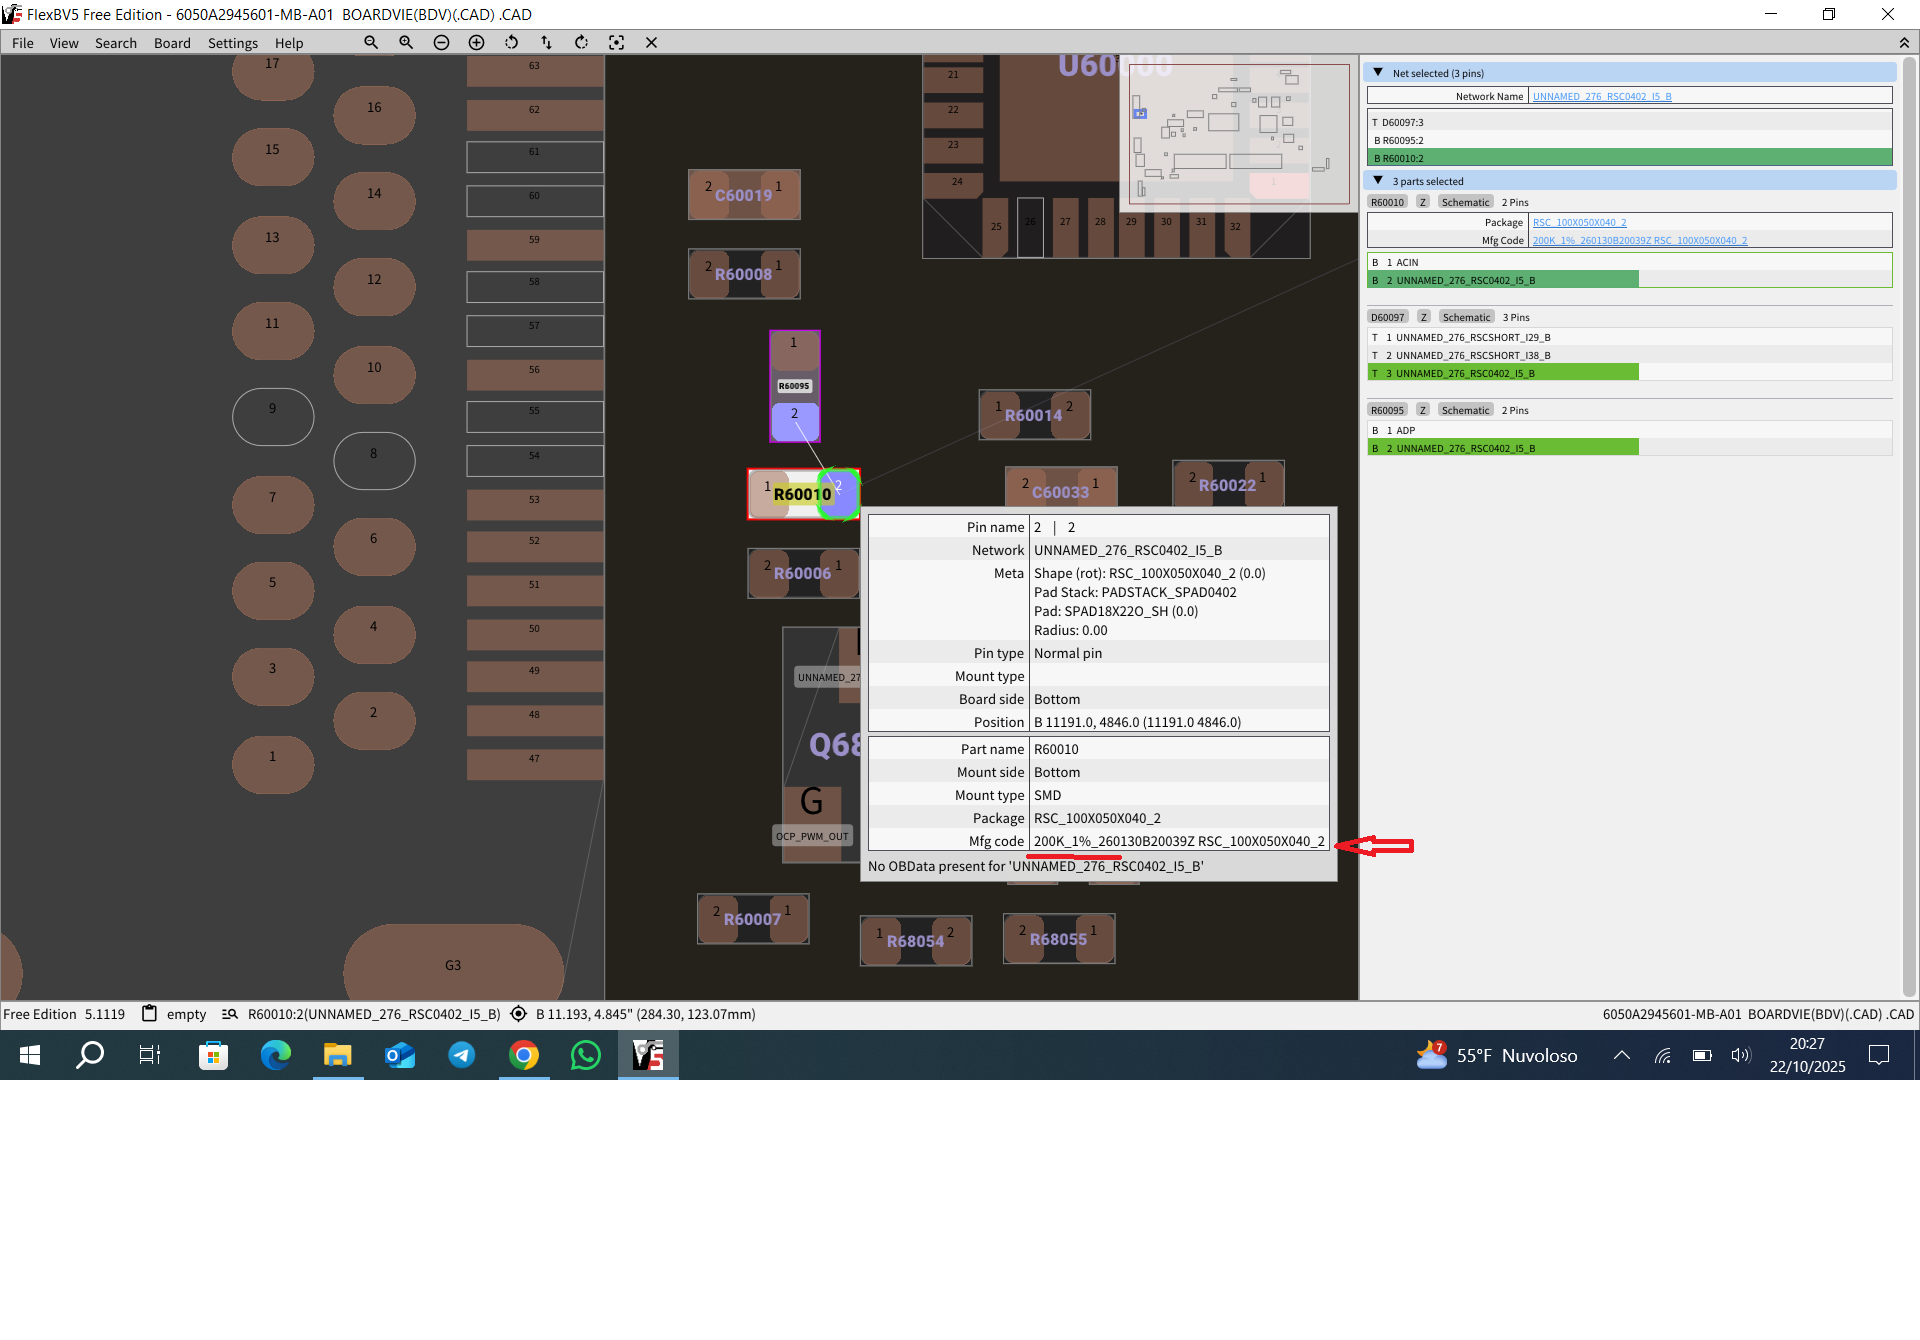Rotate board clockwise
1920x1340 pixels.
coord(581,42)
